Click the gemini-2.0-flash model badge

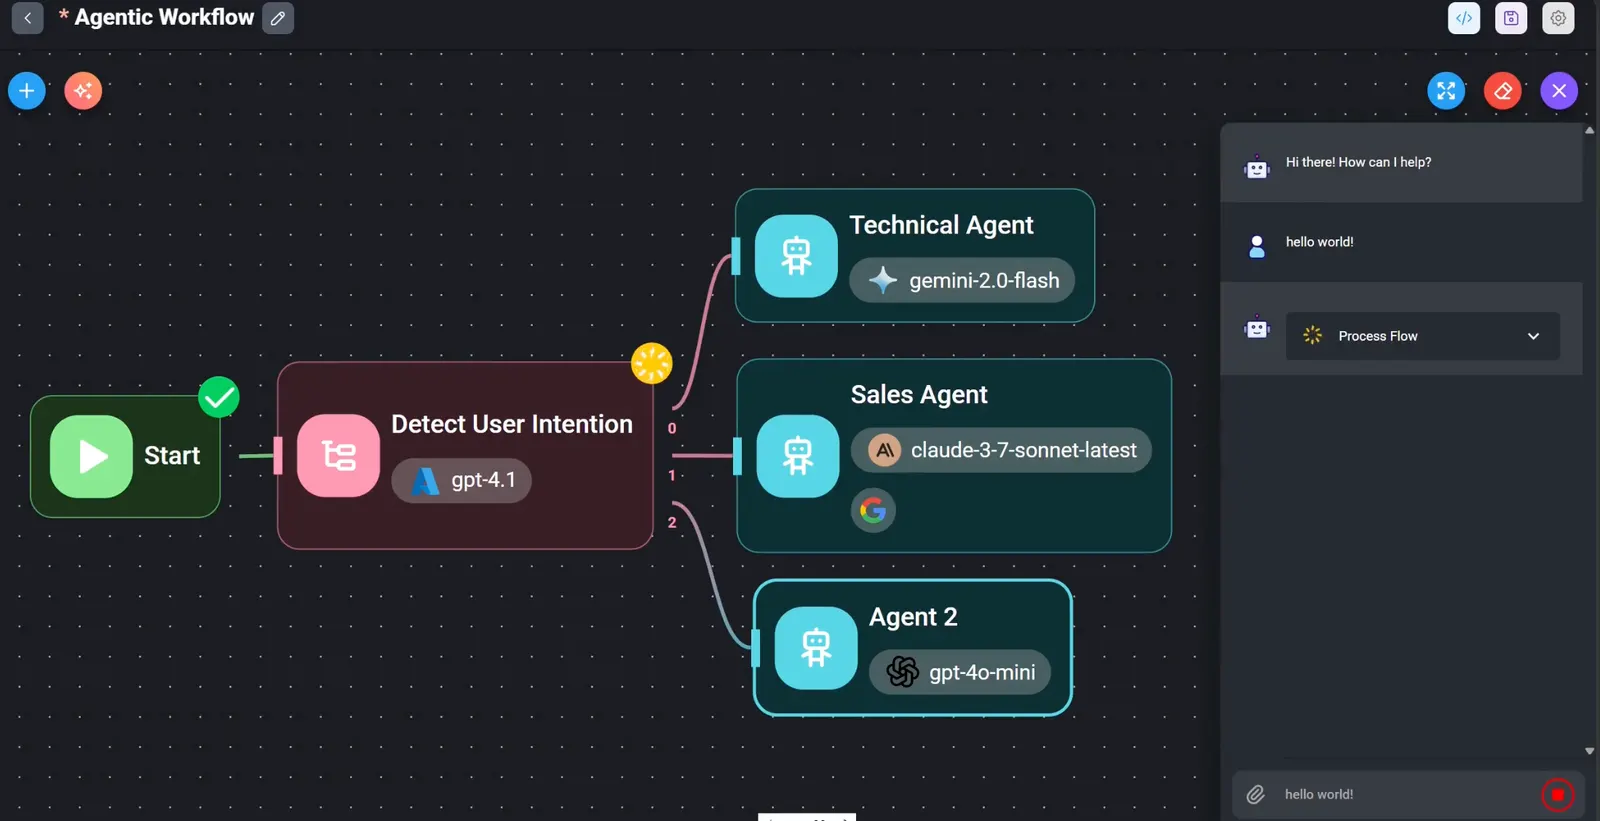pyautogui.click(x=962, y=280)
